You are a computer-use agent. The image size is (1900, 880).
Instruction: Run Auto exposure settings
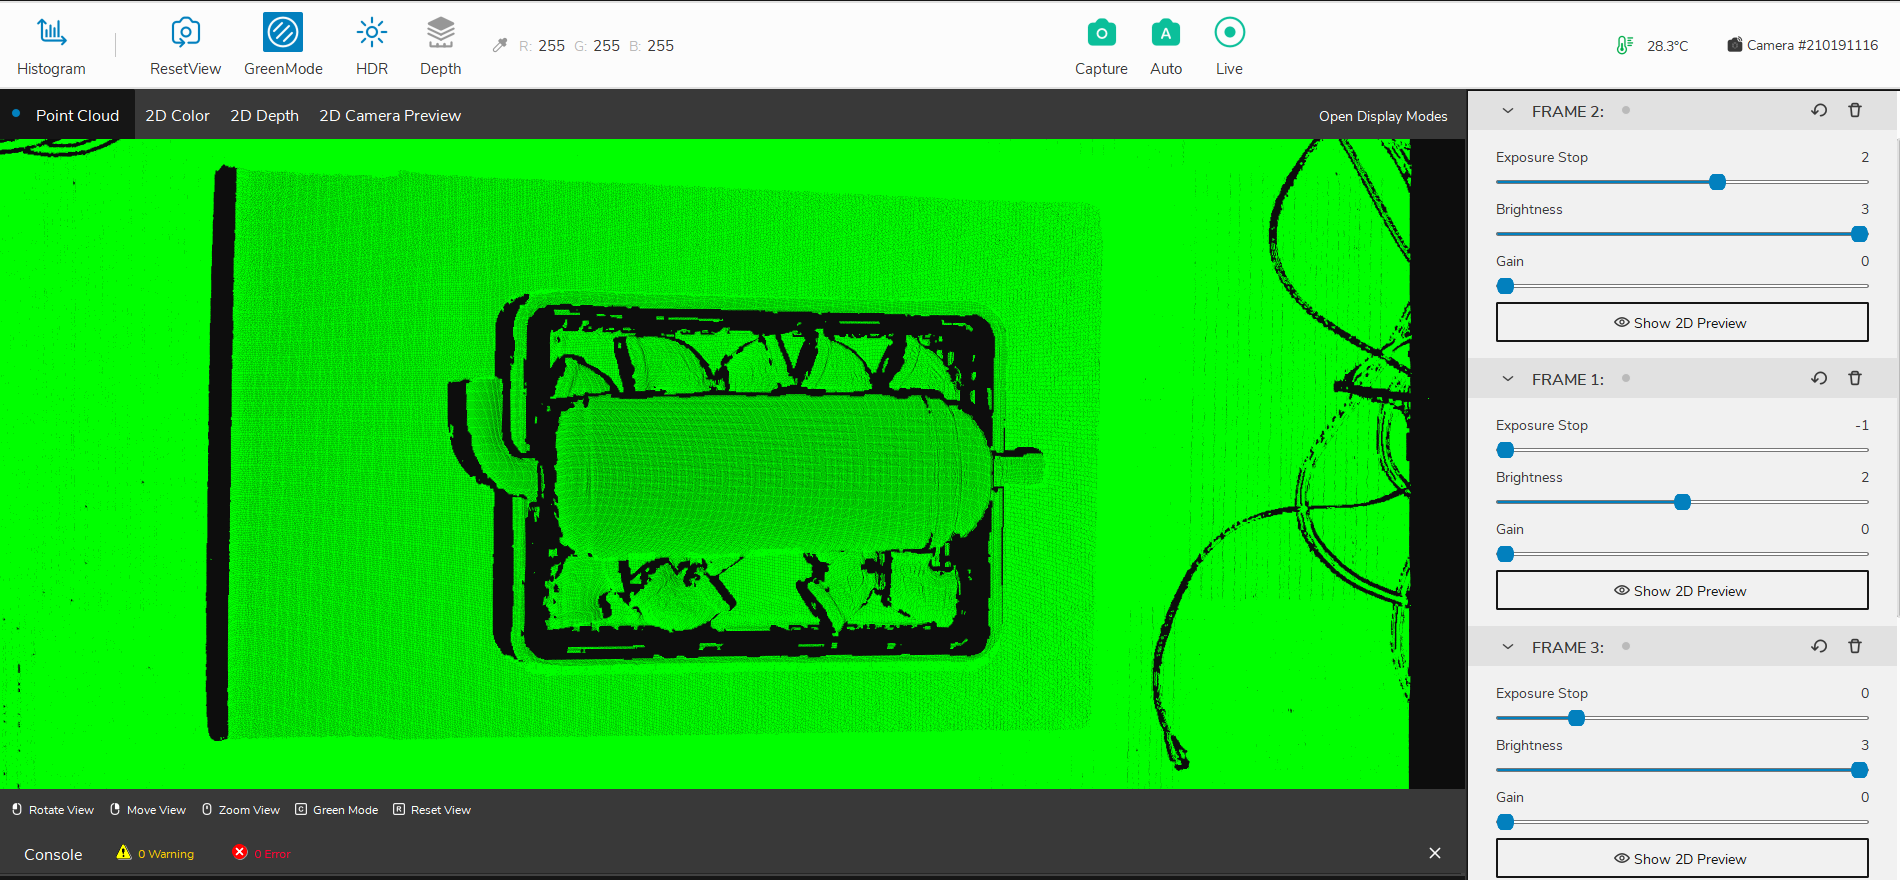click(x=1165, y=33)
